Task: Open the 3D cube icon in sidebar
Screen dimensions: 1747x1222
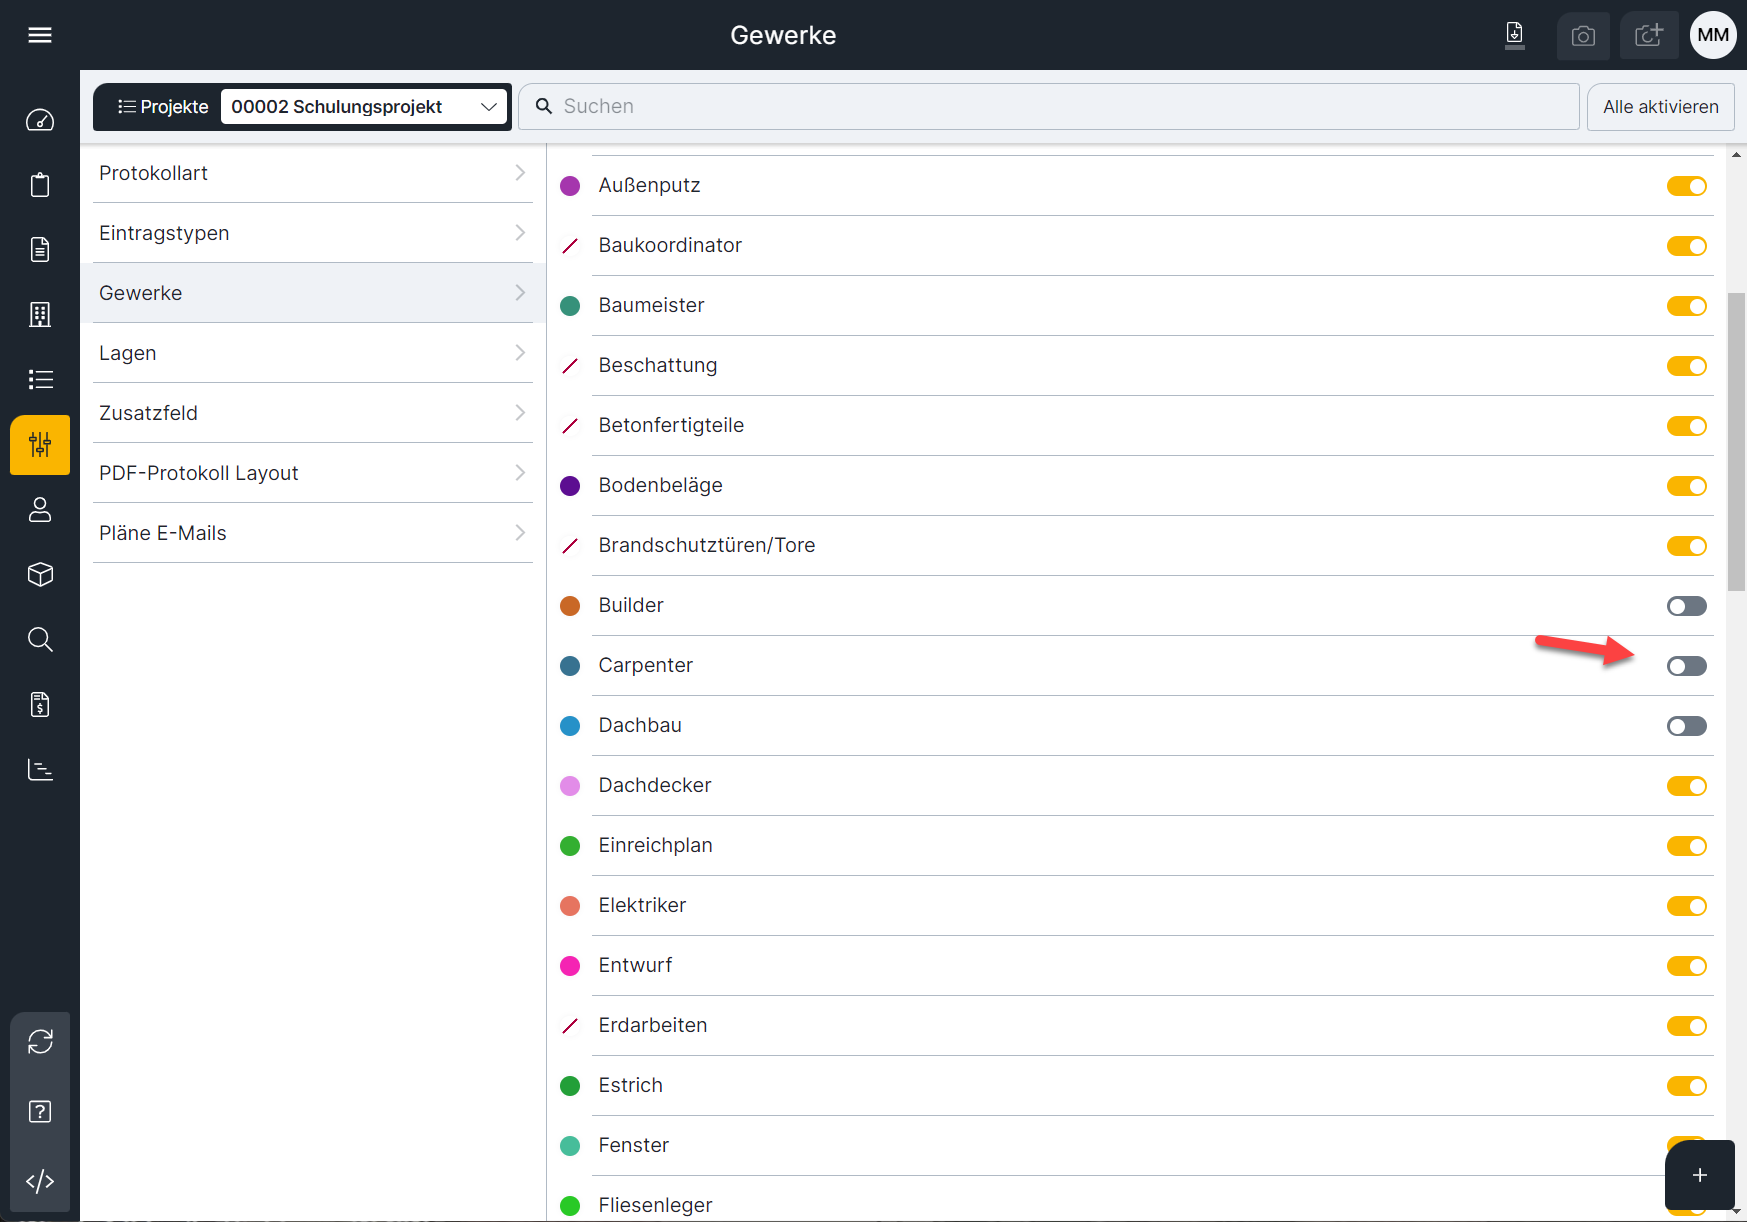Action: coord(40,575)
